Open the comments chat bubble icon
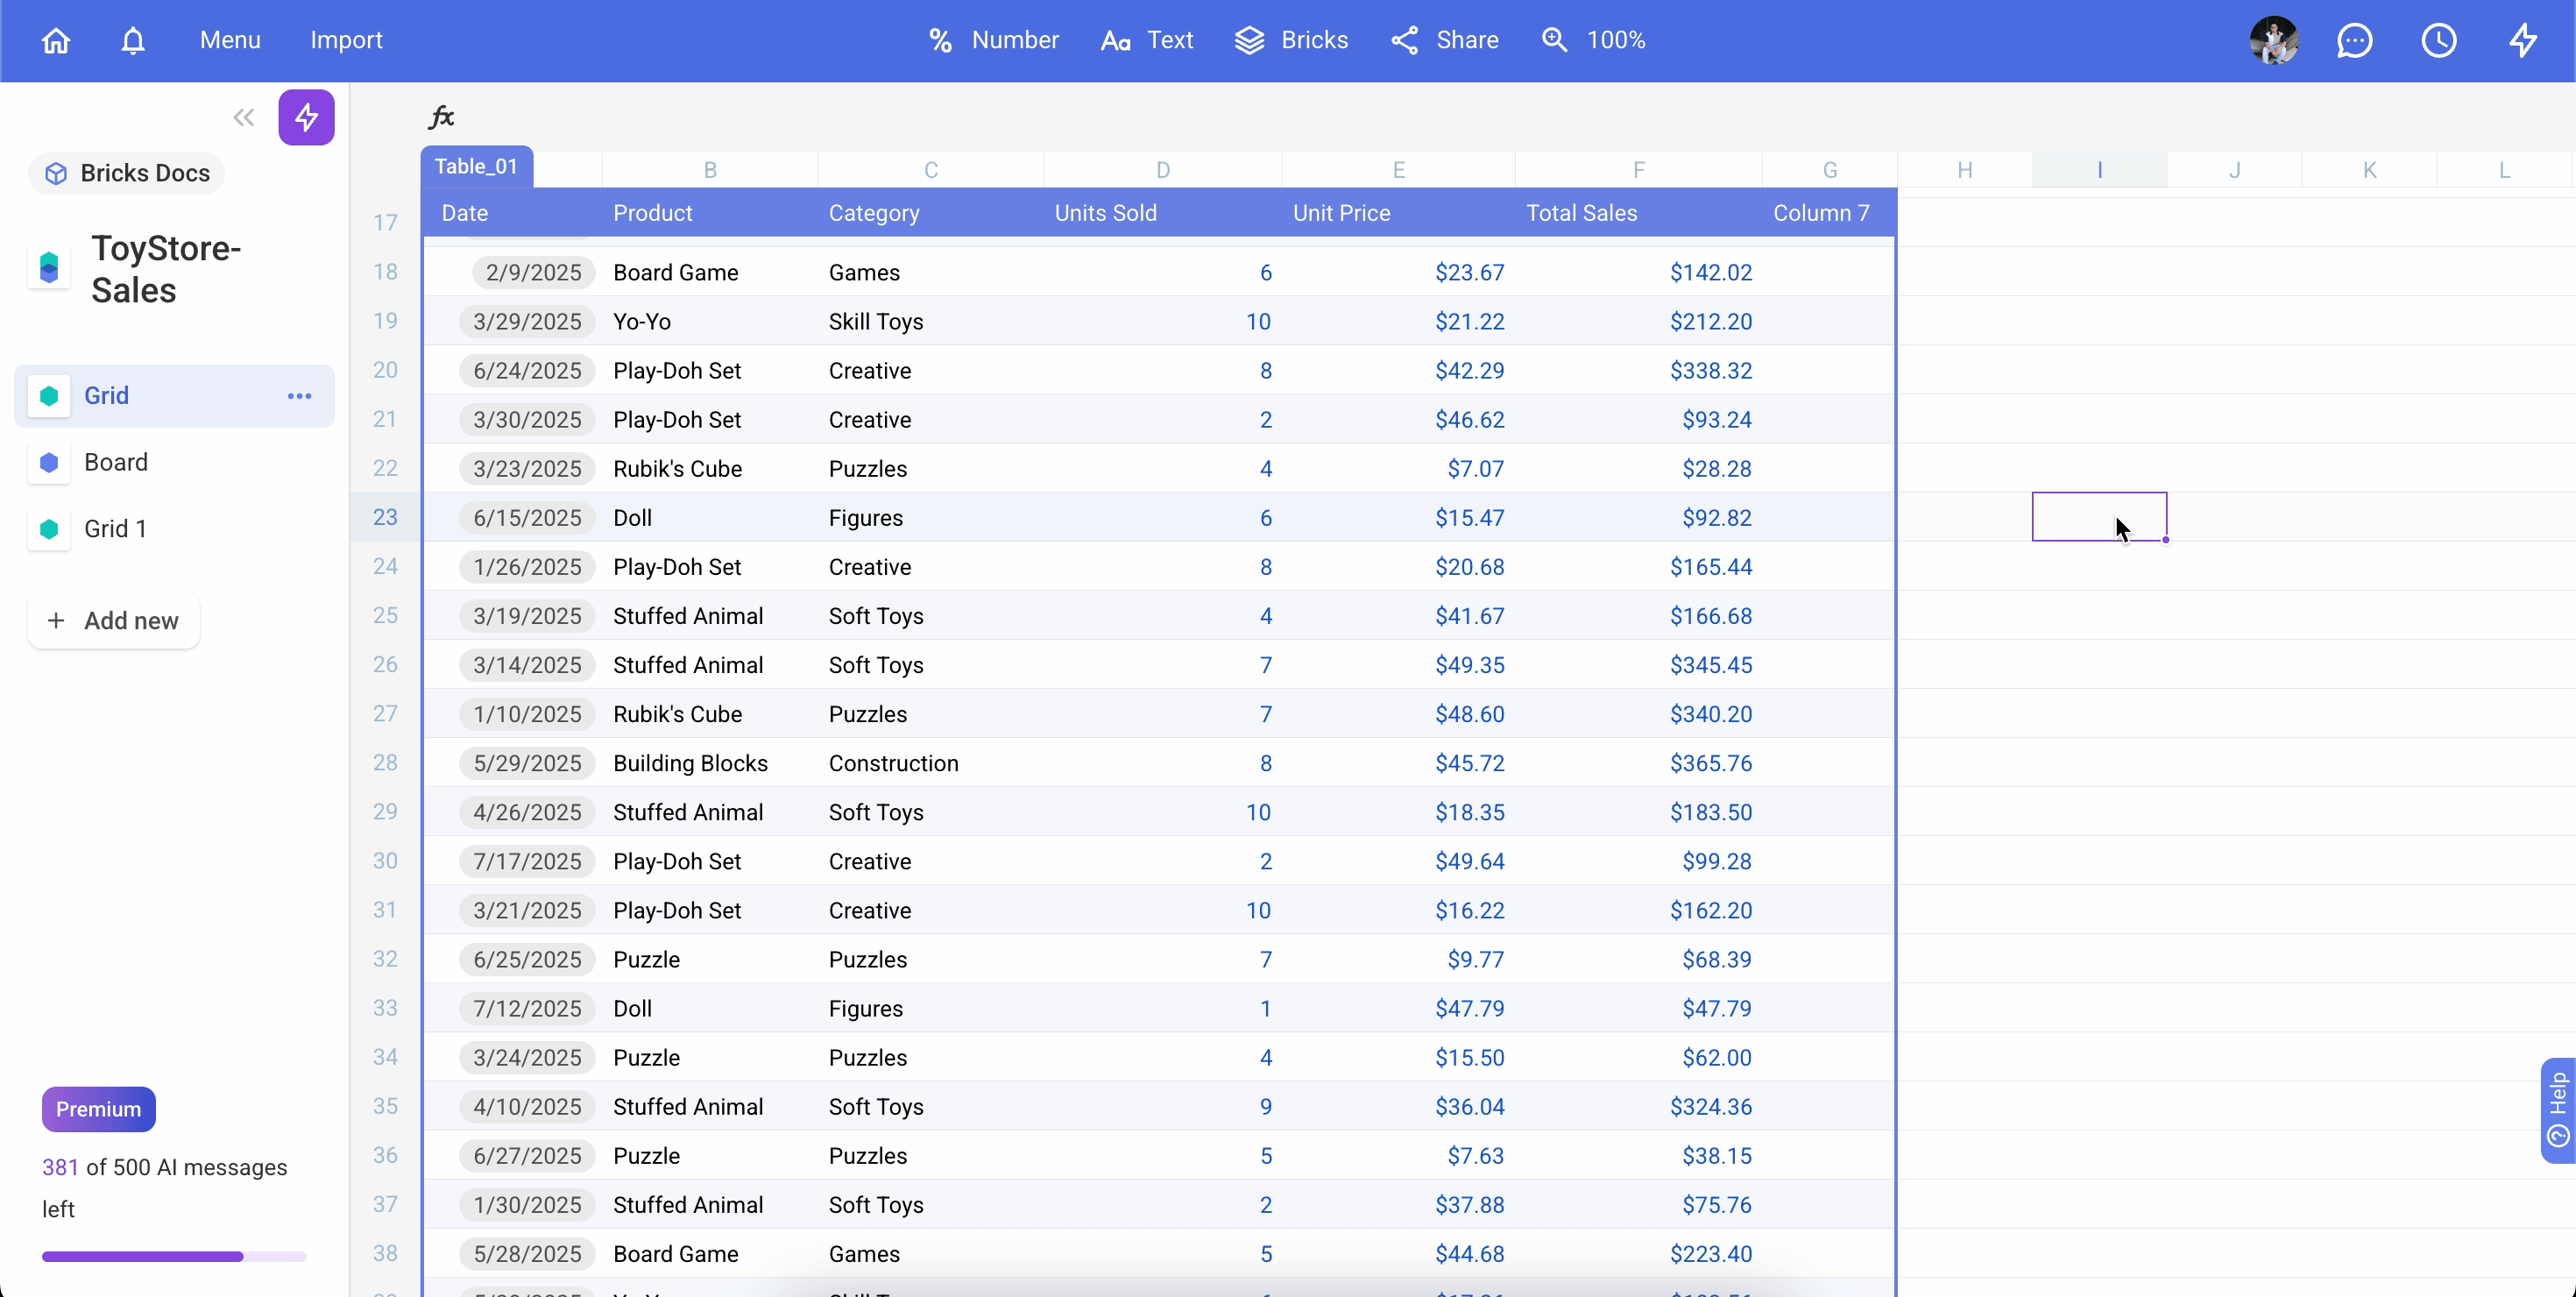The image size is (2576, 1297). 2354,40
